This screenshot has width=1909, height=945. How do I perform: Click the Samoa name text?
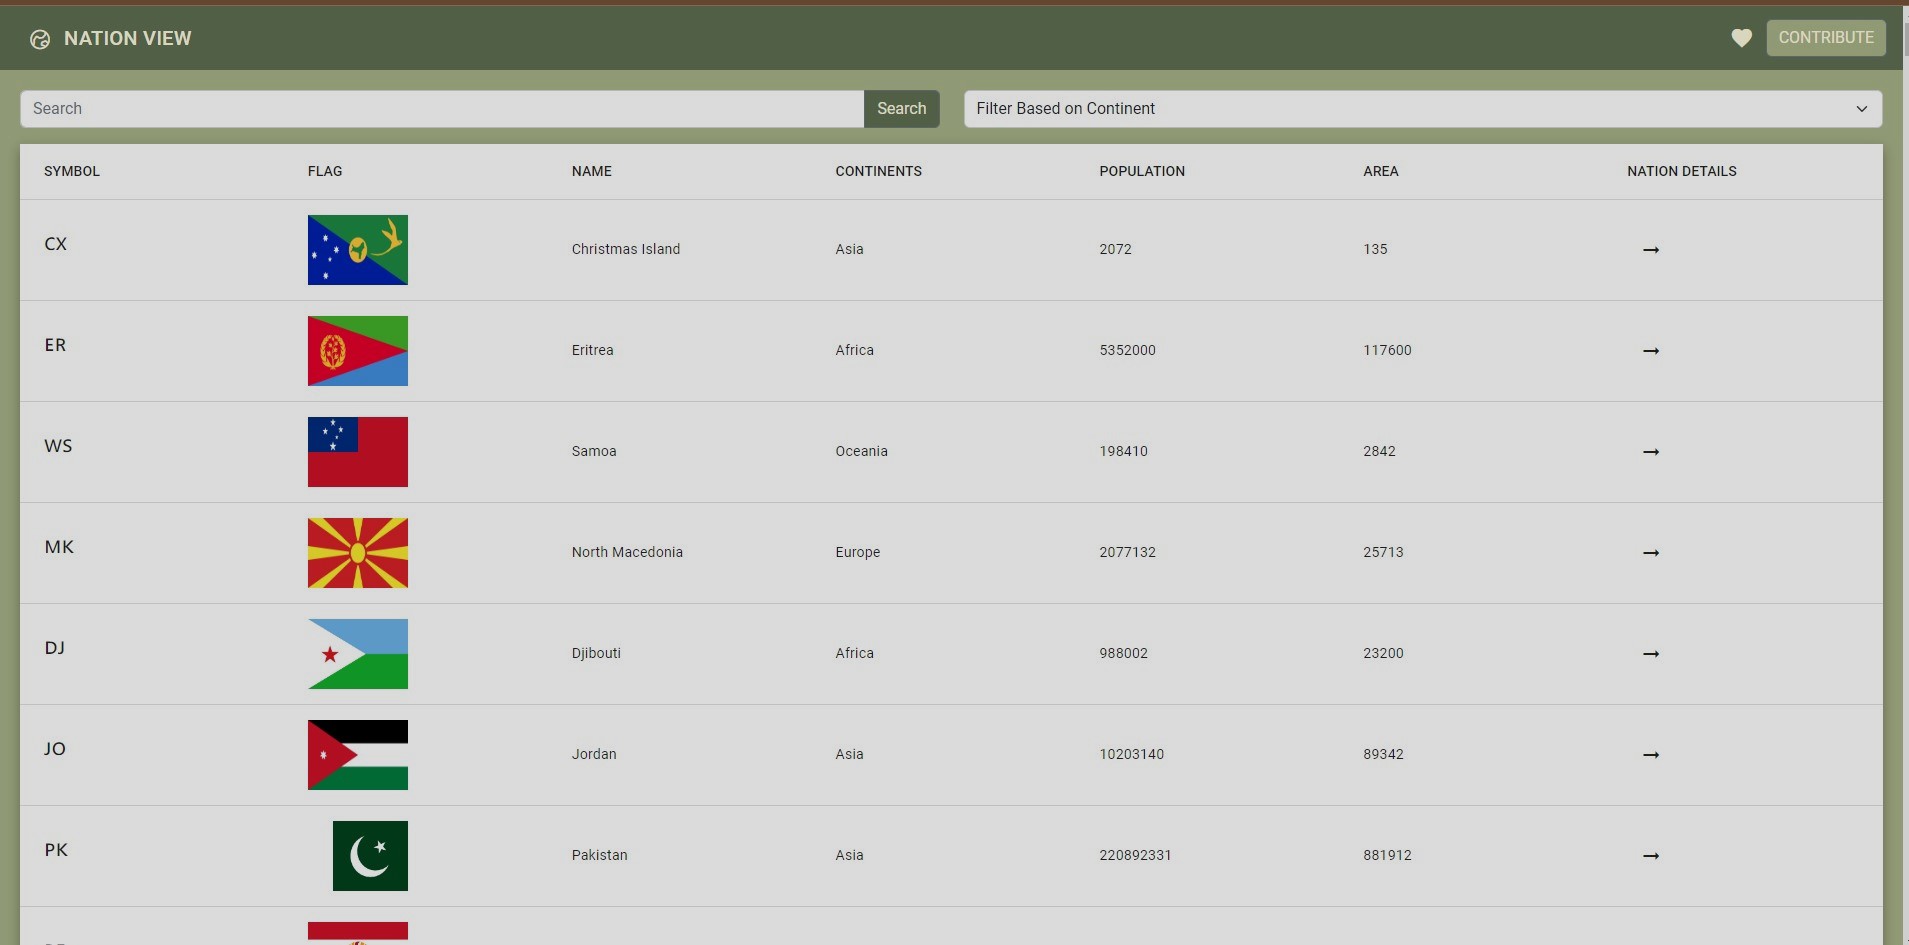(x=594, y=451)
